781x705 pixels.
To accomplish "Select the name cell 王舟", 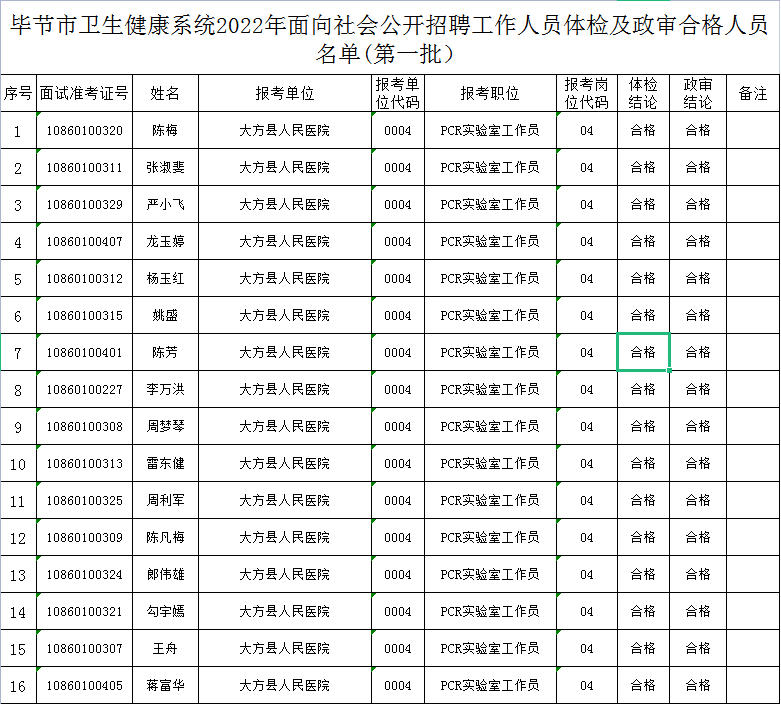I will click(x=165, y=648).
